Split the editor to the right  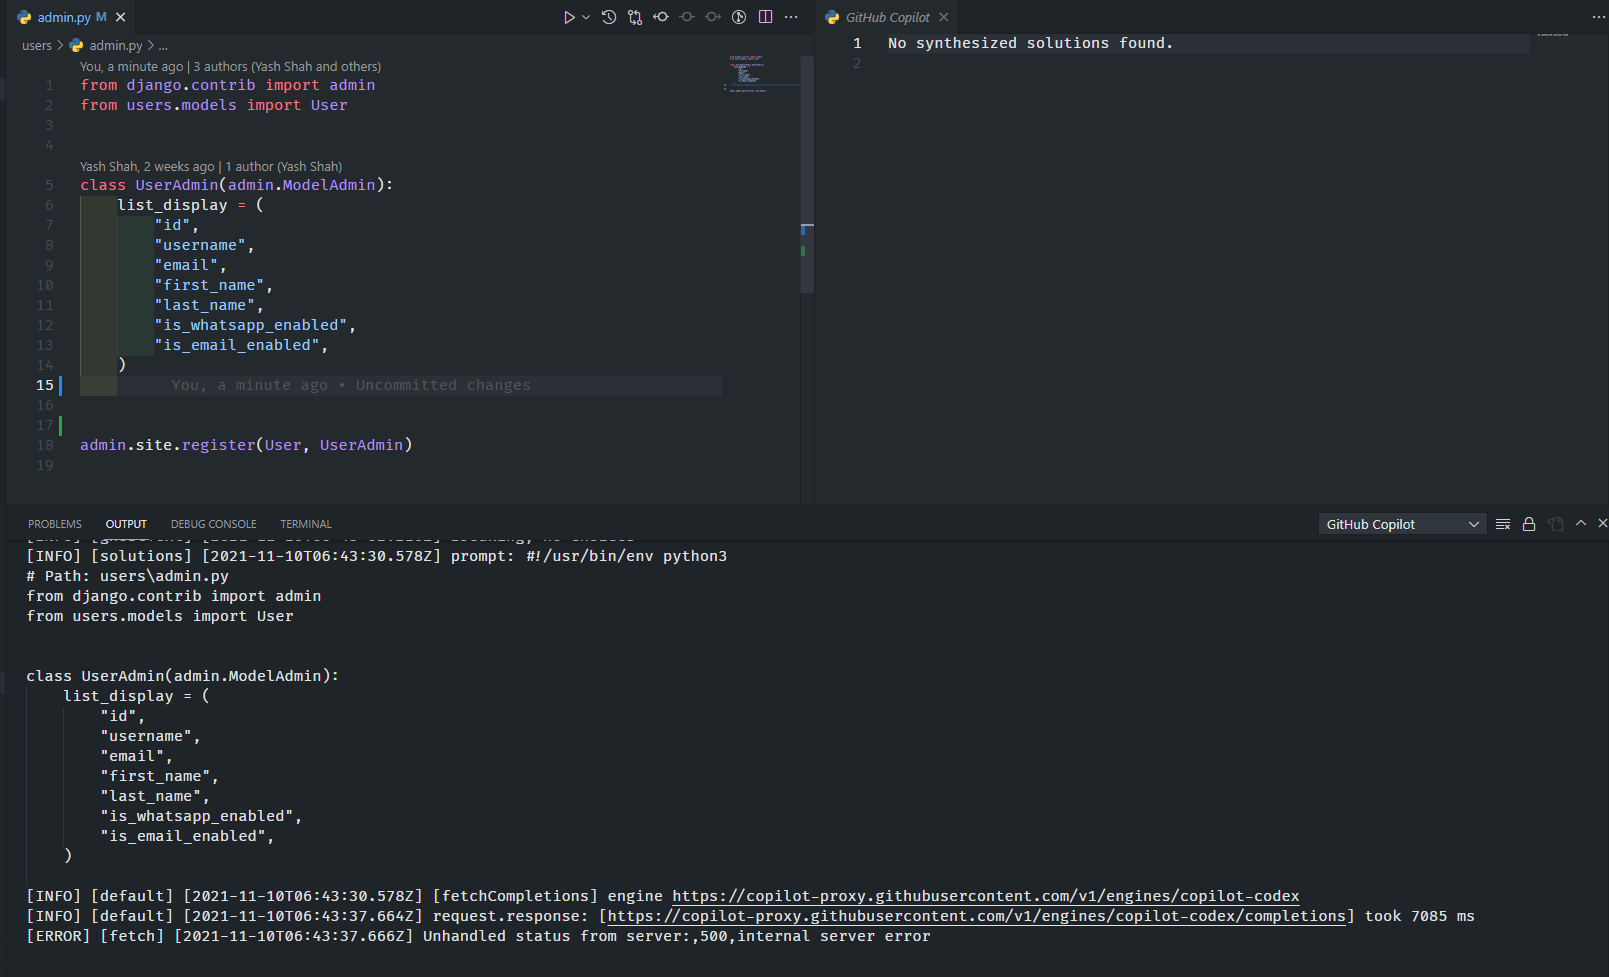(x=765, y=17)
